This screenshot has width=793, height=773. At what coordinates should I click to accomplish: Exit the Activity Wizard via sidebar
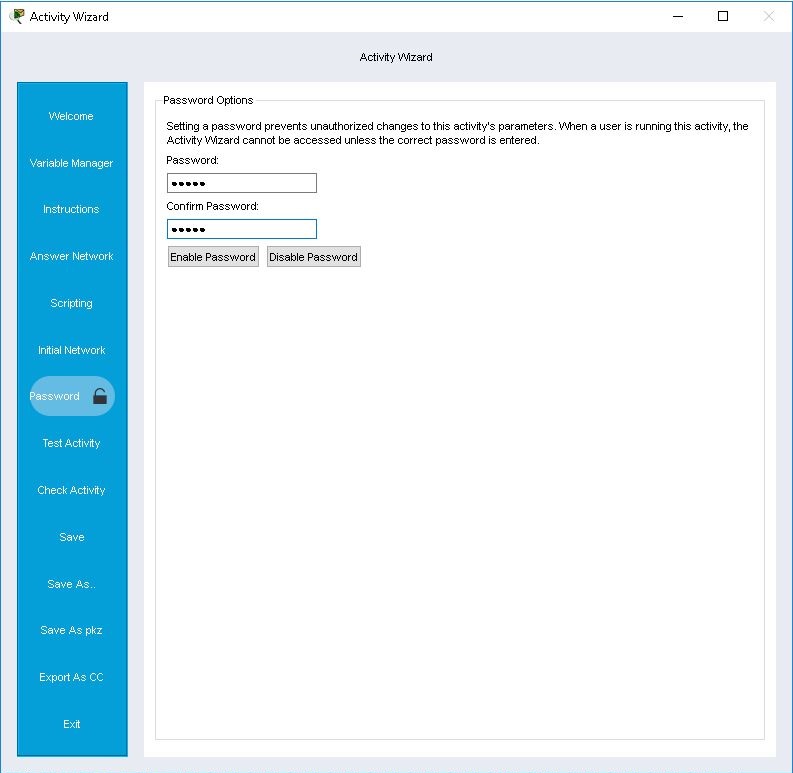pyautogui.click(x=71, y=724)
